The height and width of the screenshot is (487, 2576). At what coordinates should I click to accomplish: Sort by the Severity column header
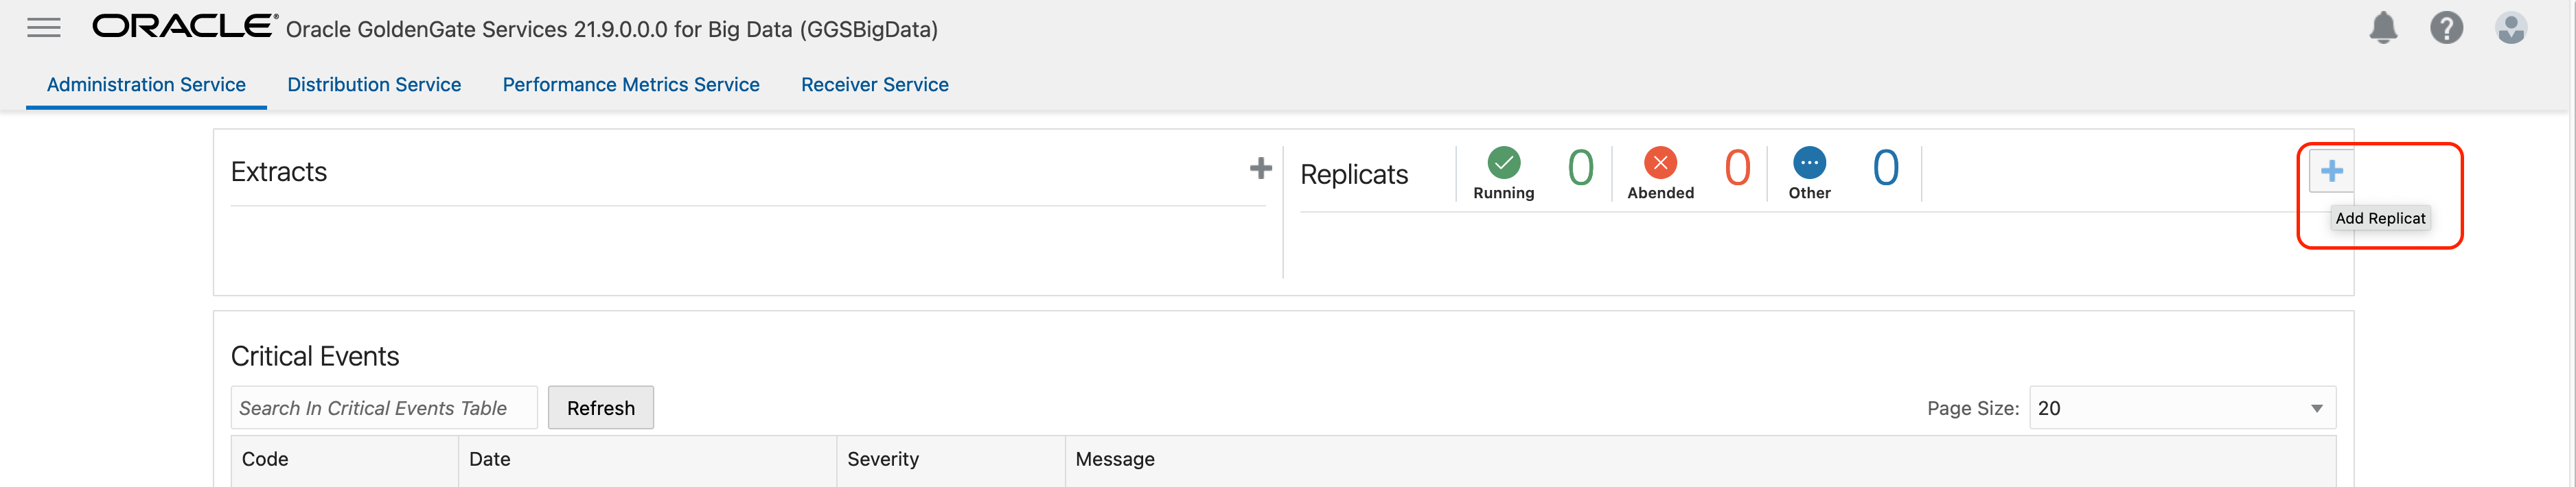click(882, 459)
